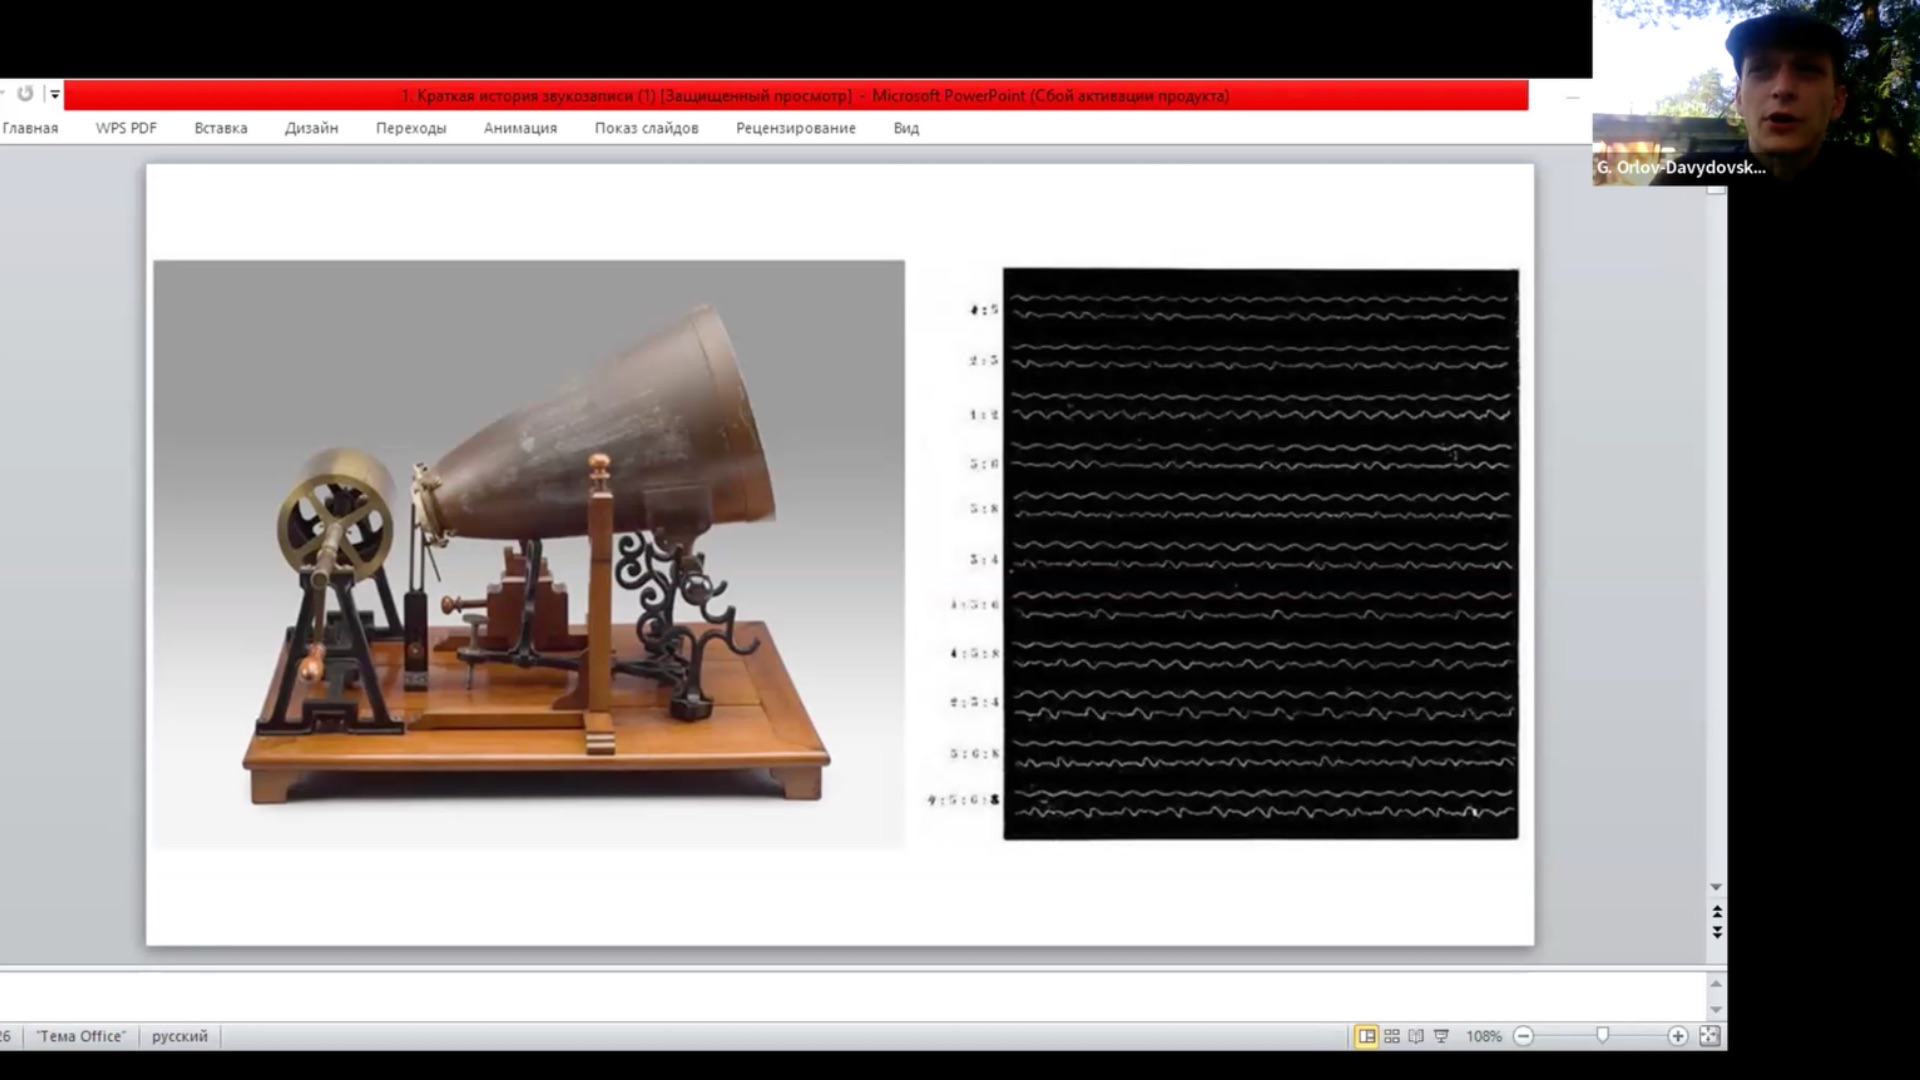Select the Показ слайдов tab
Image resolution: width=1920 pixels, height=1080 pixels.
[x=646, y=128]
